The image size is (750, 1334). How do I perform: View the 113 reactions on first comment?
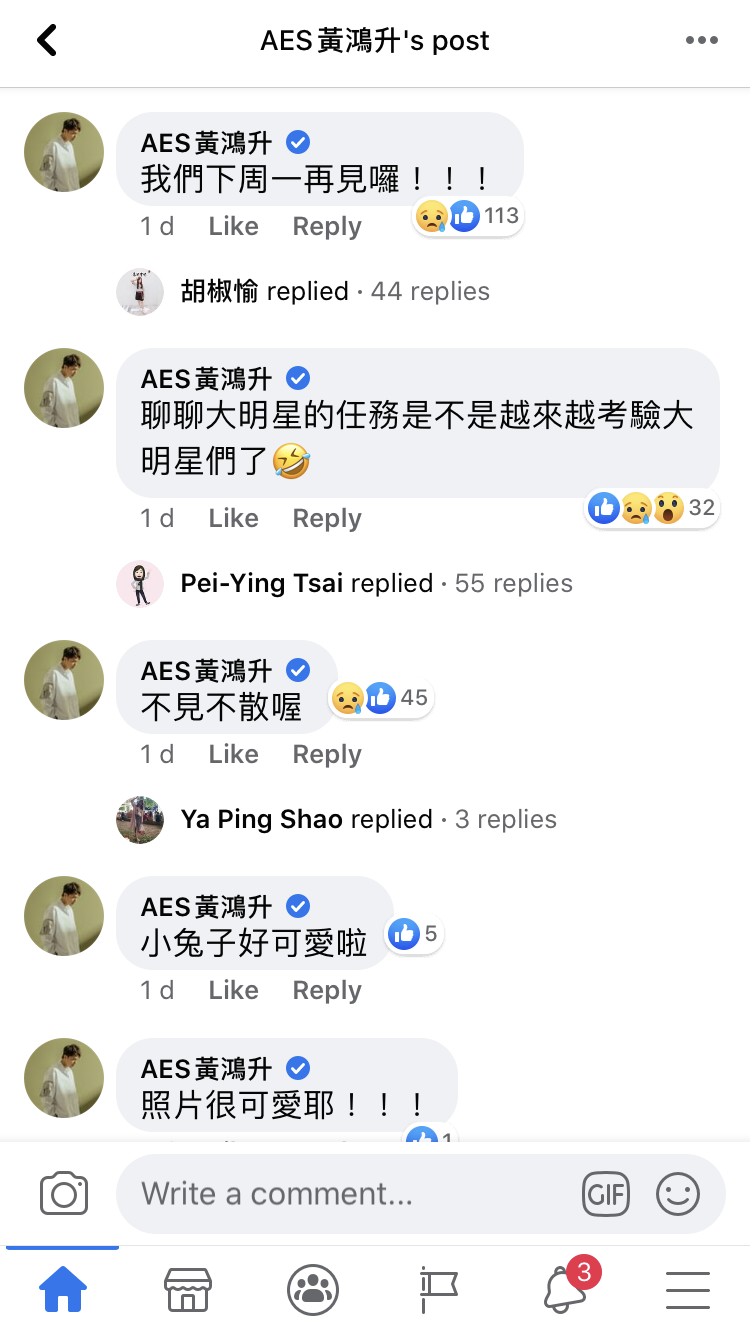(468, 216)
